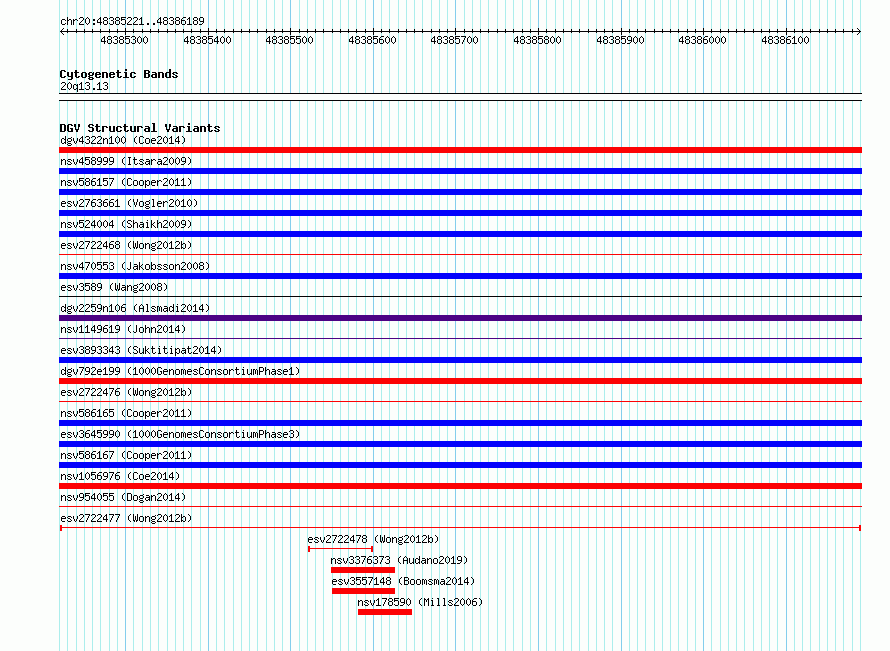Open esv3645990 (1000GenomesConsortiumPhase3) label
This screenshot has width=890, height=651.
point(180,434)
